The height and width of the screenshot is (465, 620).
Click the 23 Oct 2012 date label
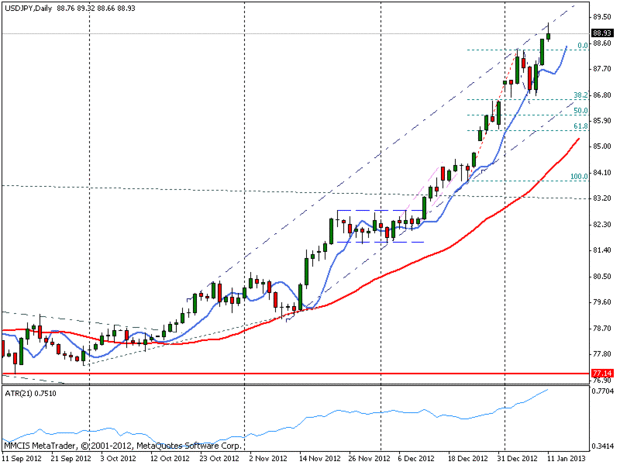point(219,458)
